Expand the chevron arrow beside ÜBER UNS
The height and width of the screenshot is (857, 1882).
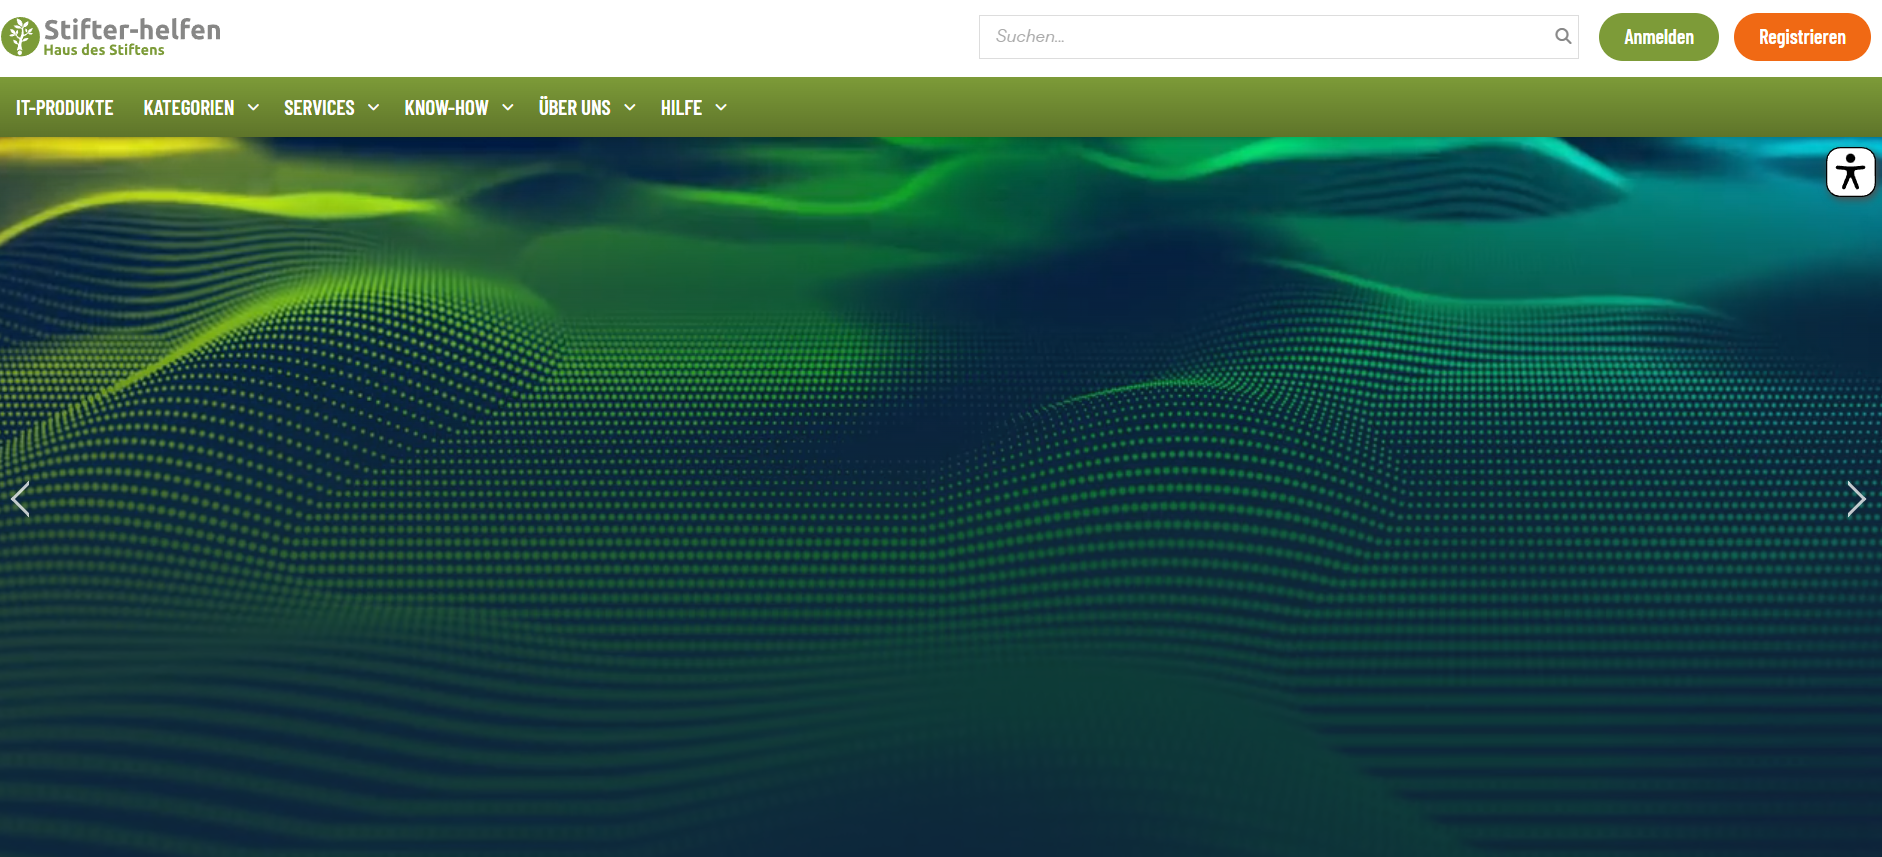point(630,108)
